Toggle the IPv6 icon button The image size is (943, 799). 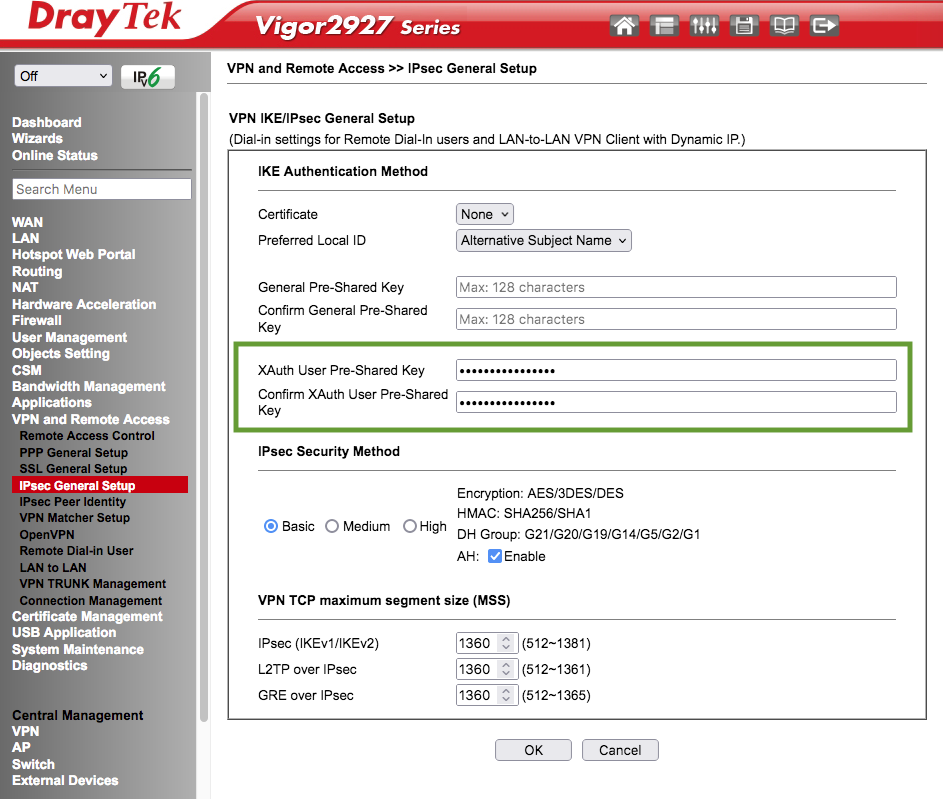(x=148, y=77)
